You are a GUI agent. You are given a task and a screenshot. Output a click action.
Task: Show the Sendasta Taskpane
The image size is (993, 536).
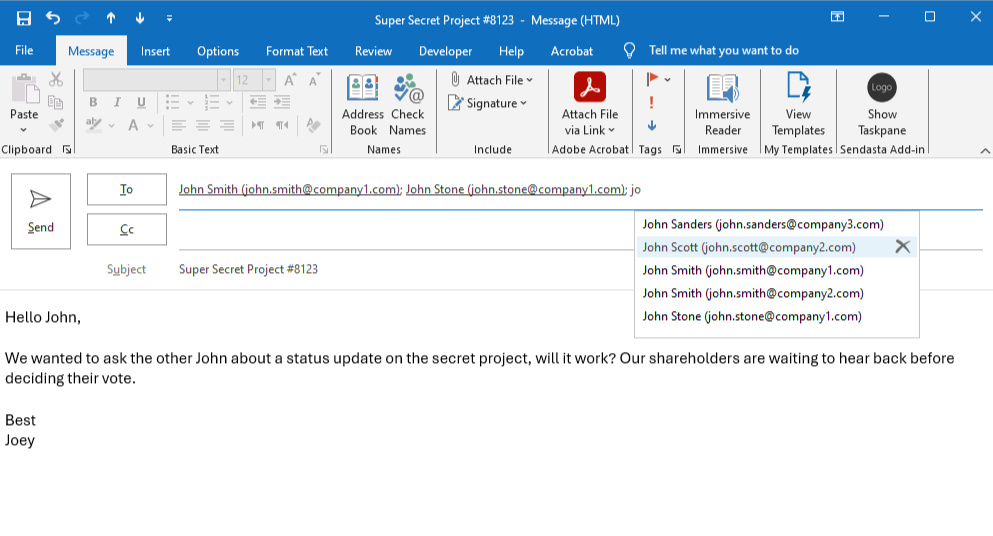(882, 104)
